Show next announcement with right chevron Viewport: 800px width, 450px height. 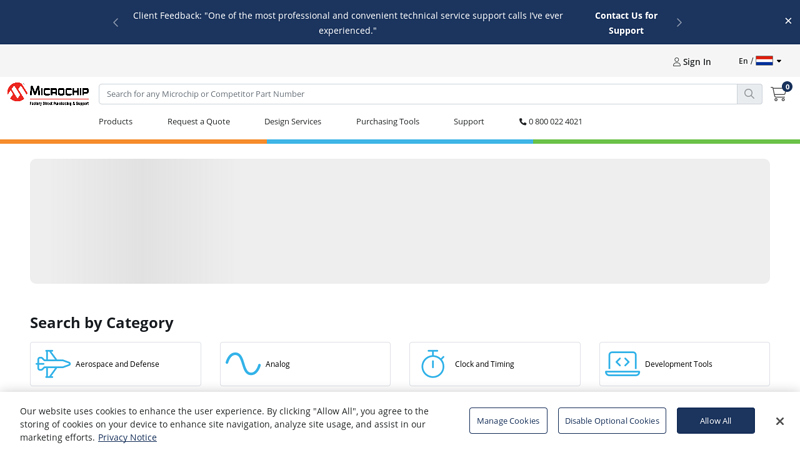point(679,22)
